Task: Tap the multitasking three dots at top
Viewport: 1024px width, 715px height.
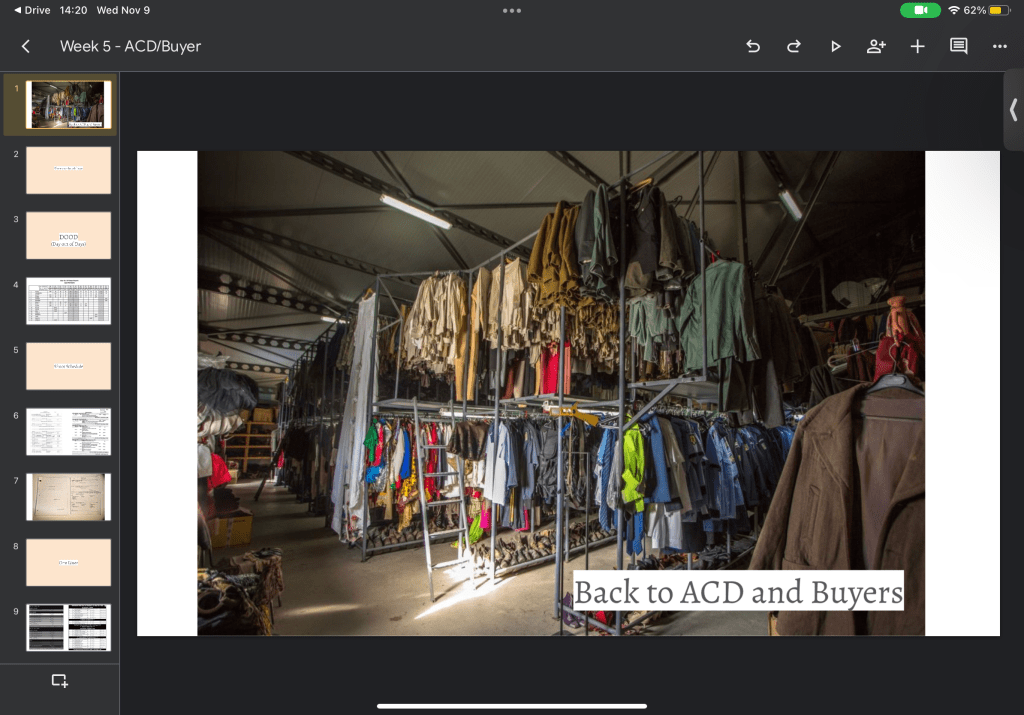Action: point(512,10)
